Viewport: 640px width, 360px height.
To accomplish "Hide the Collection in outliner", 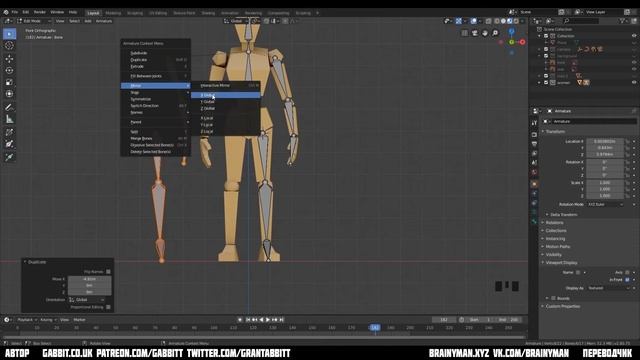I will (634, 36).
